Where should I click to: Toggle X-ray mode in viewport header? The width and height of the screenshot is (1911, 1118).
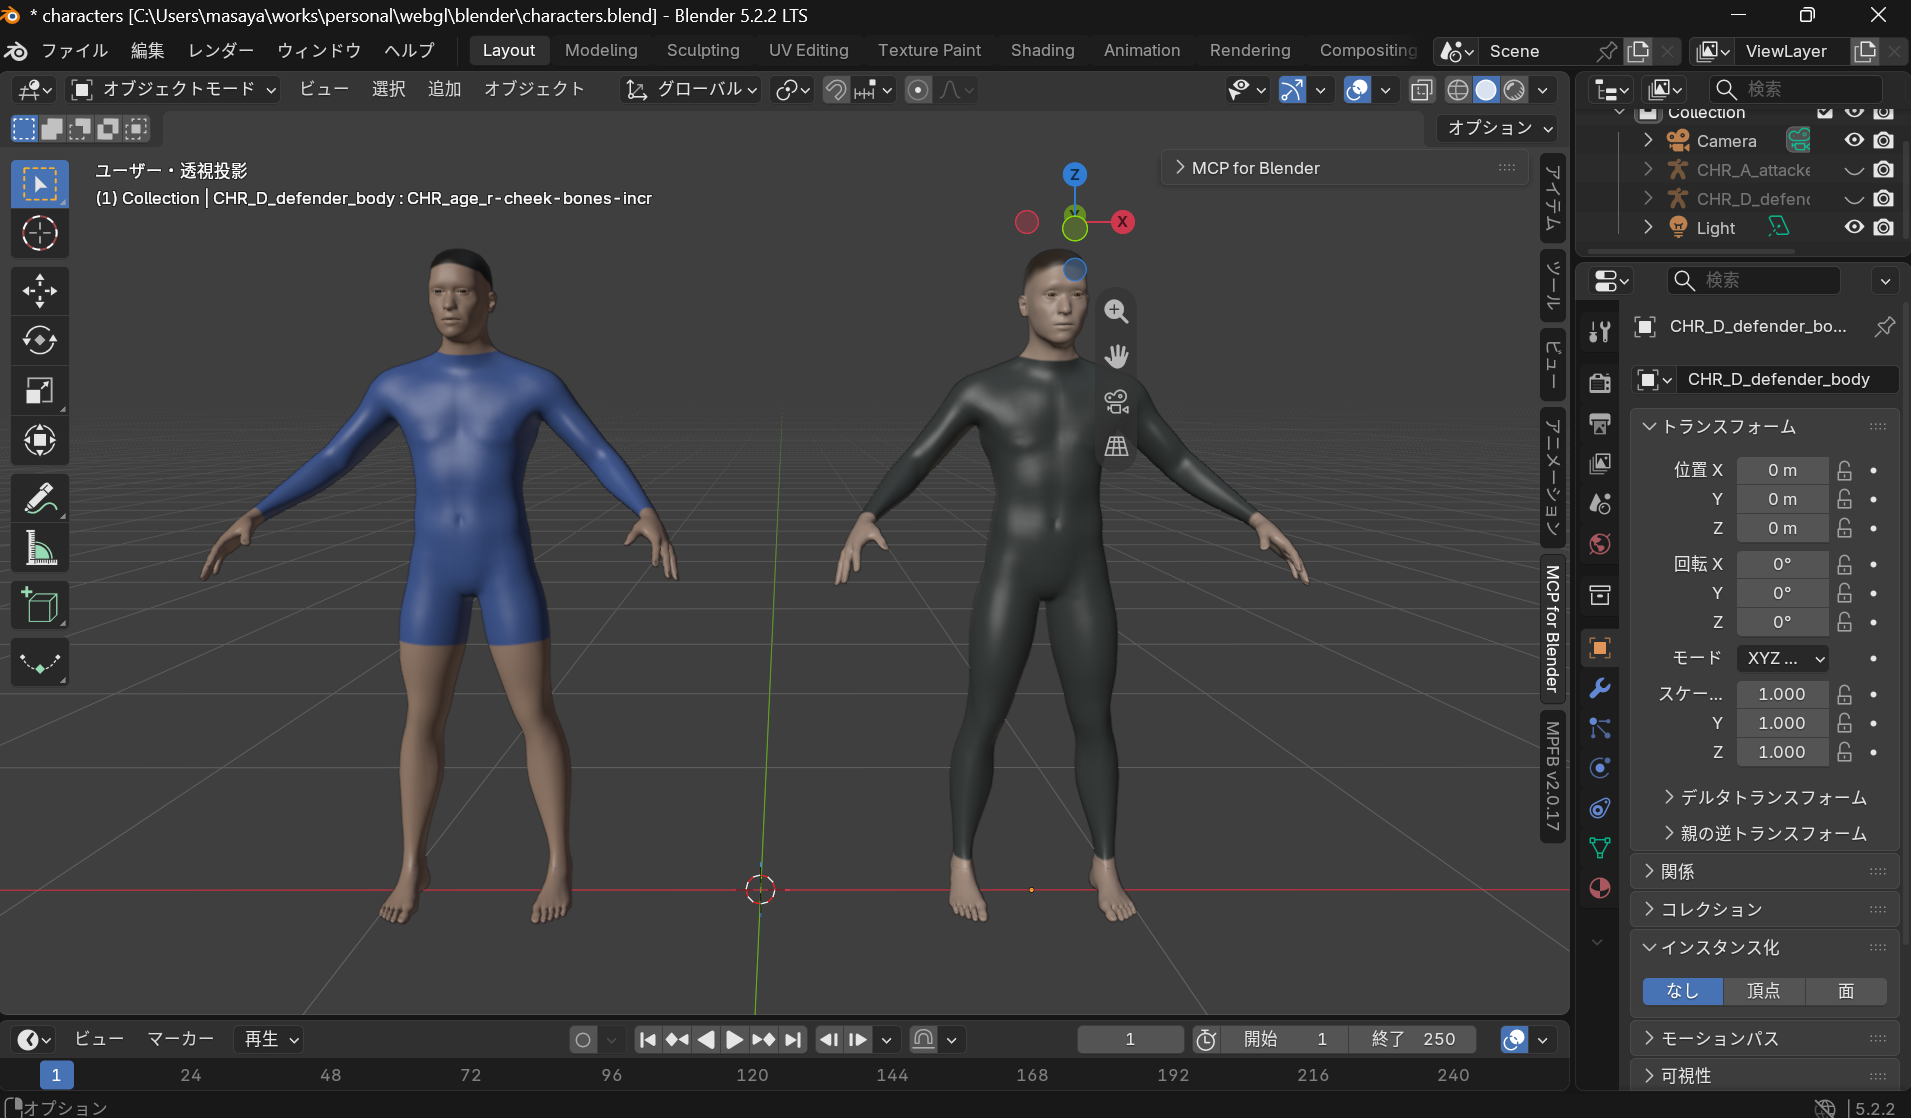coord(1421,90)
